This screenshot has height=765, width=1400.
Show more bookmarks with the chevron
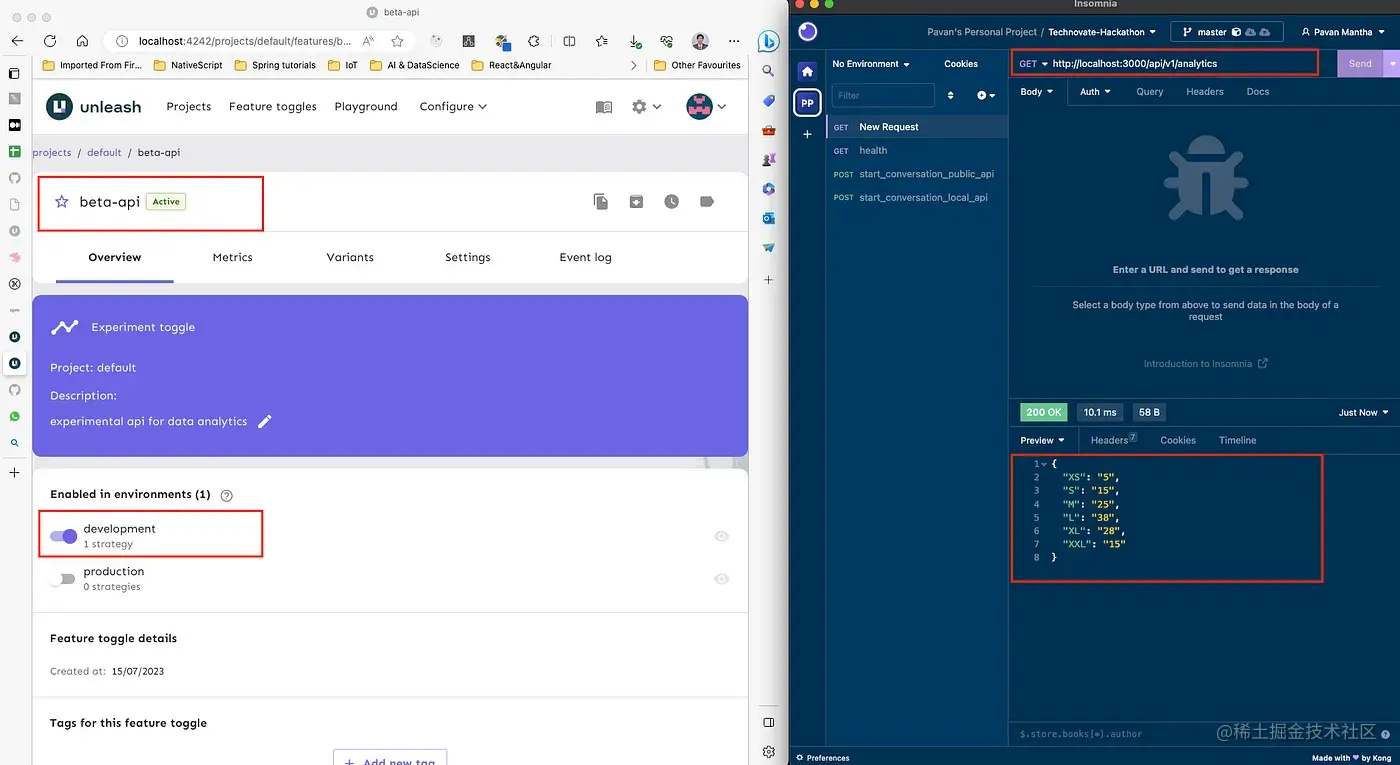633,65
